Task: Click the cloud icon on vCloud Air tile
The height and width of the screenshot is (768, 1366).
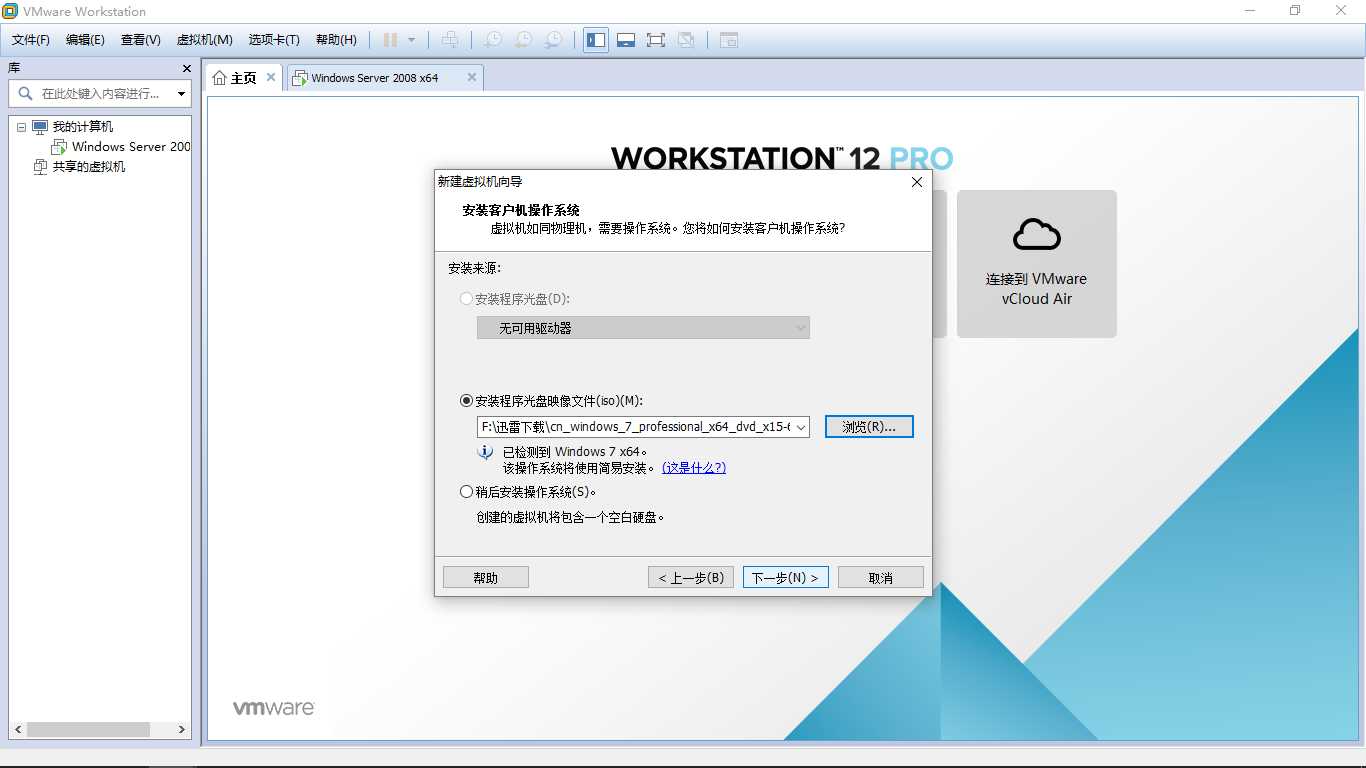Action: tap(1037, 234)
